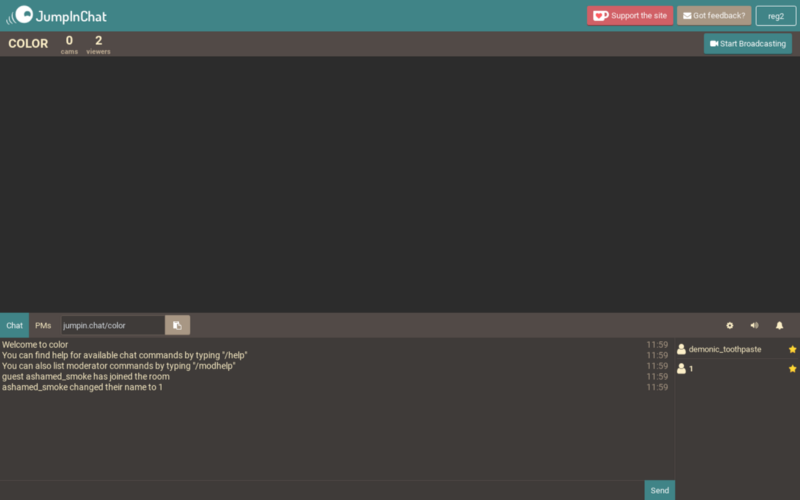Switch to the Chat tab

coord(14,326)
